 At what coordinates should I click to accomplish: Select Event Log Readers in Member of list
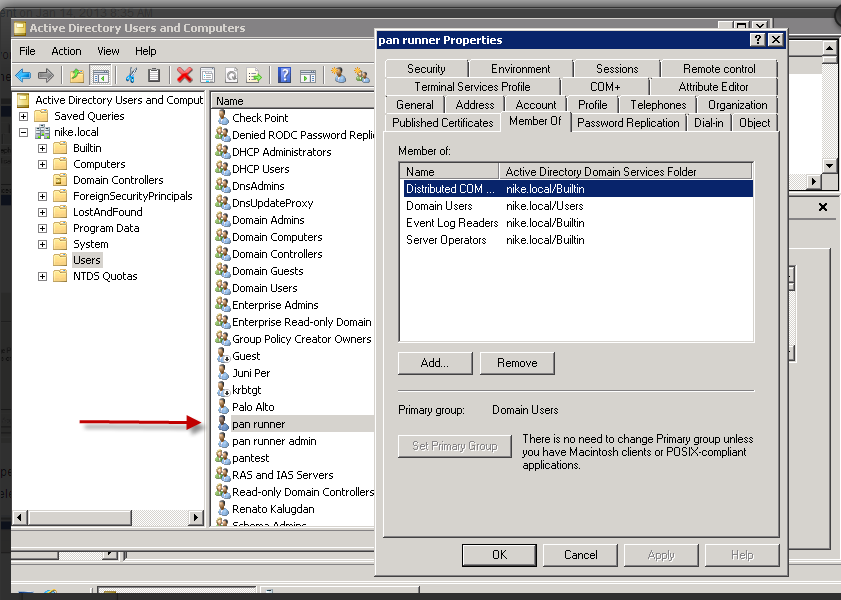tap(577, 223)
